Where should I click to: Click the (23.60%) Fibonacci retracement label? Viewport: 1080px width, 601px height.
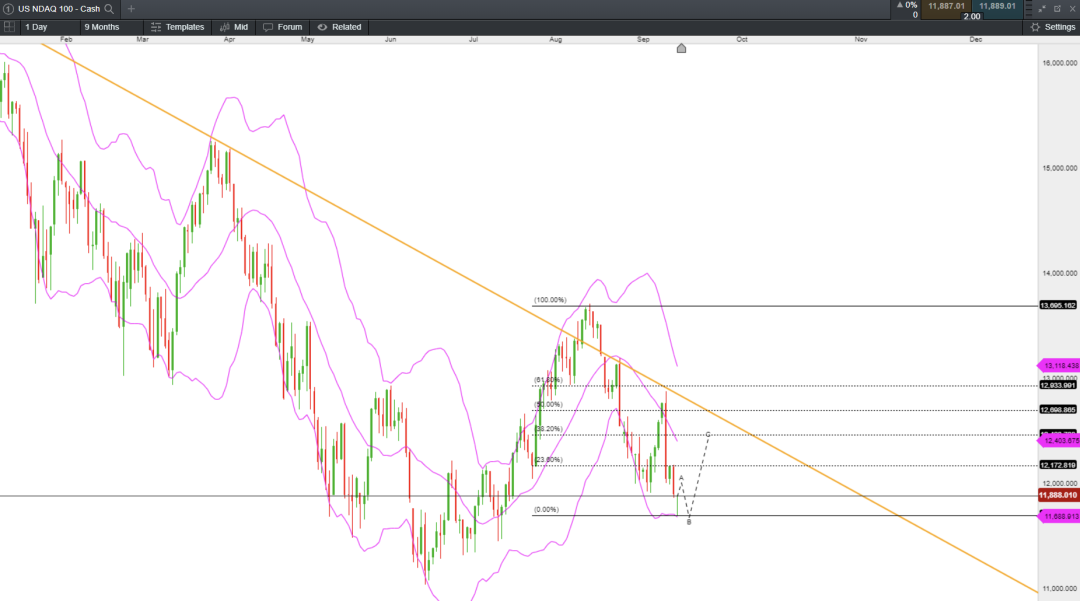[x=548, y=460]
